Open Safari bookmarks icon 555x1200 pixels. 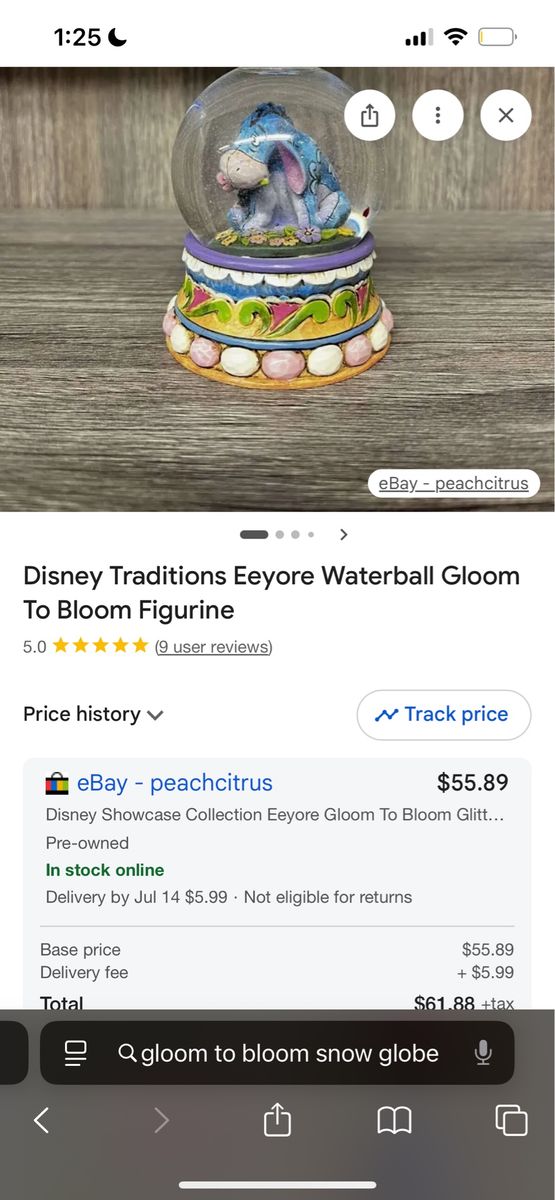coord(394,1120)
